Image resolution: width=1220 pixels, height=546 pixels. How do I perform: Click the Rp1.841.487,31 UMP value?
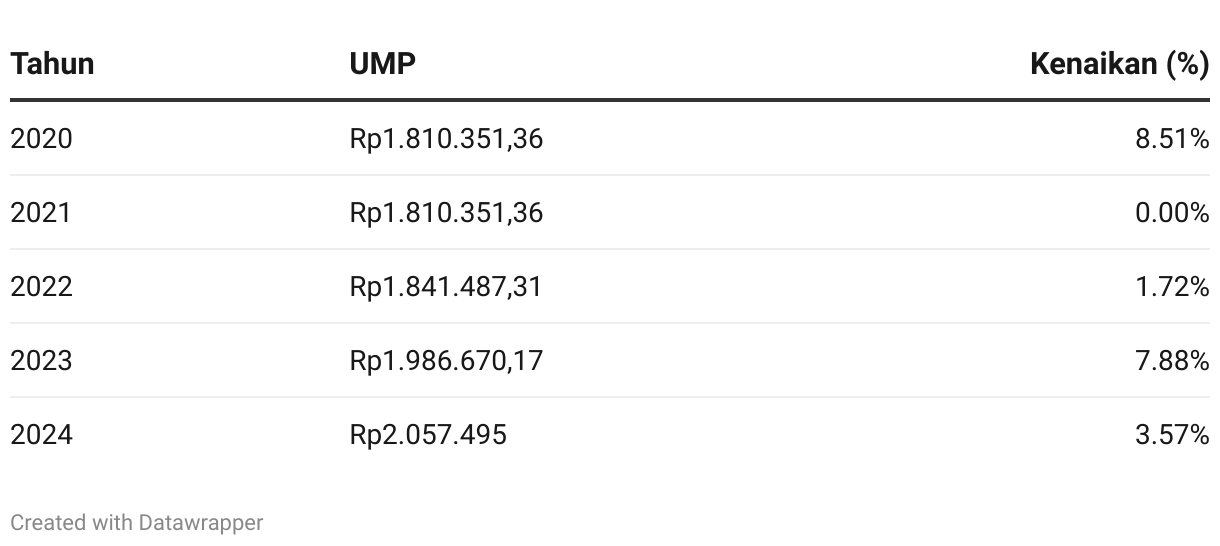445,286
